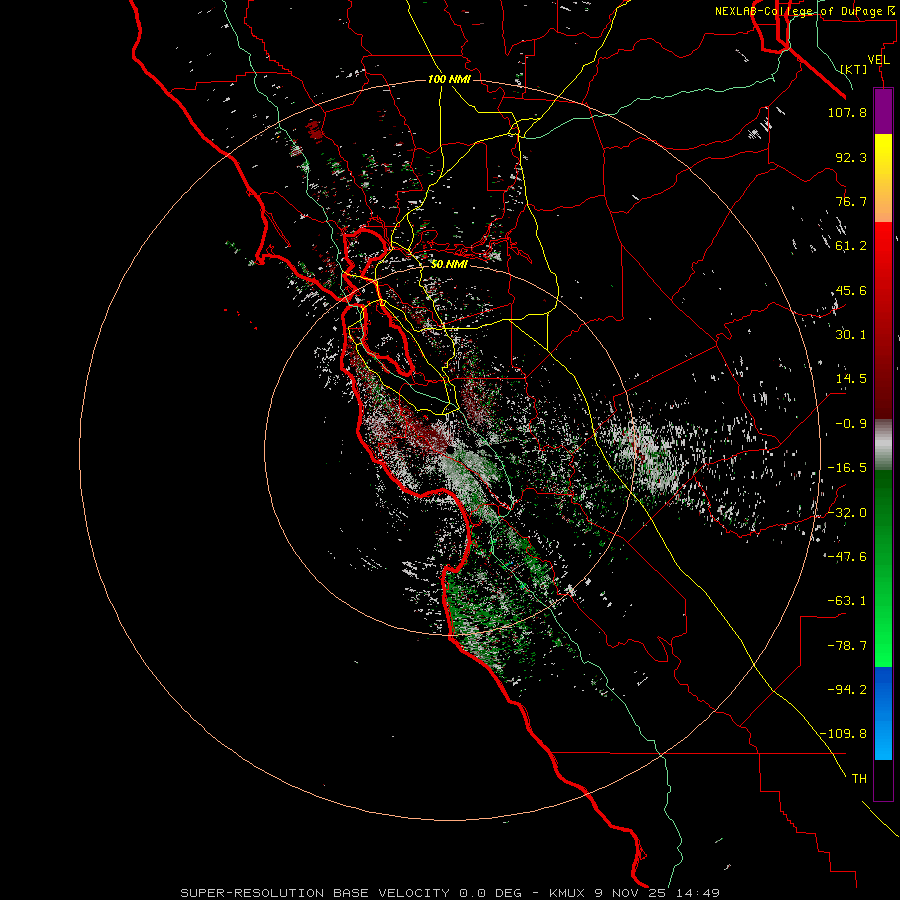Select the -94.2 velocity scale value
900x900 pixels.
pyautogui.click(x=847, y=689)
